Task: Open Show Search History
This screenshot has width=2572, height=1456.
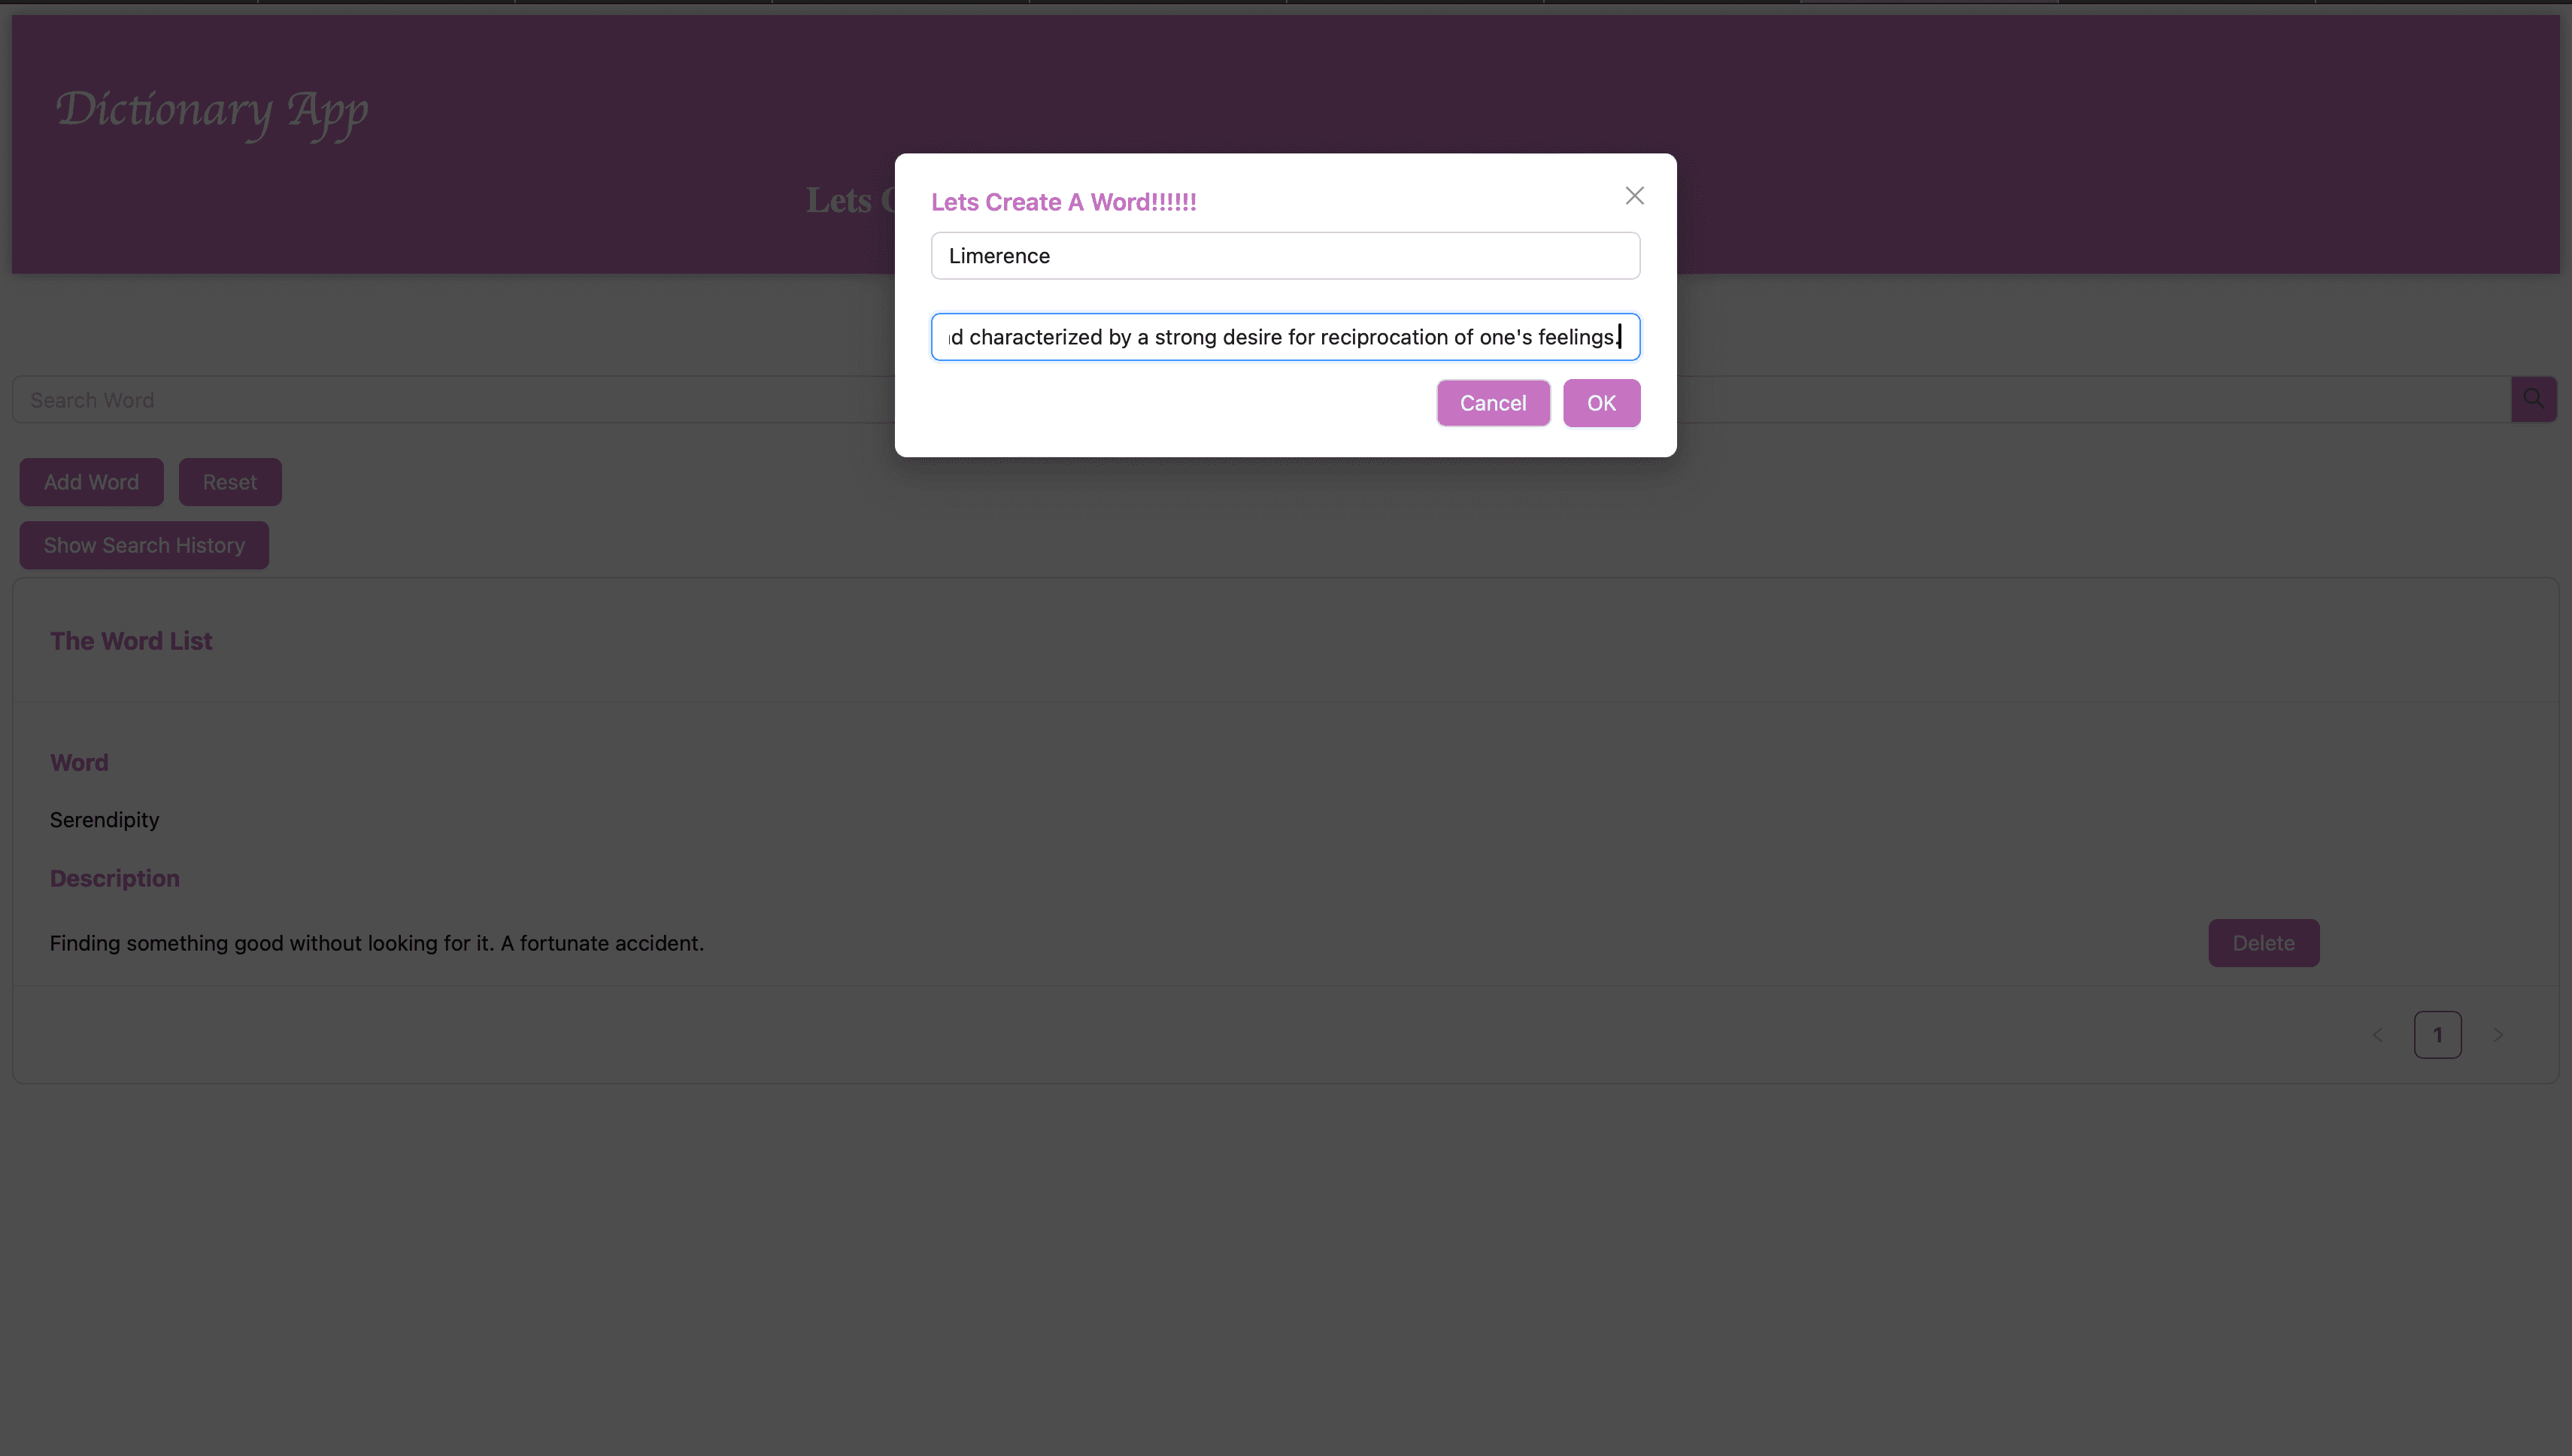Action: click(144, 545)
